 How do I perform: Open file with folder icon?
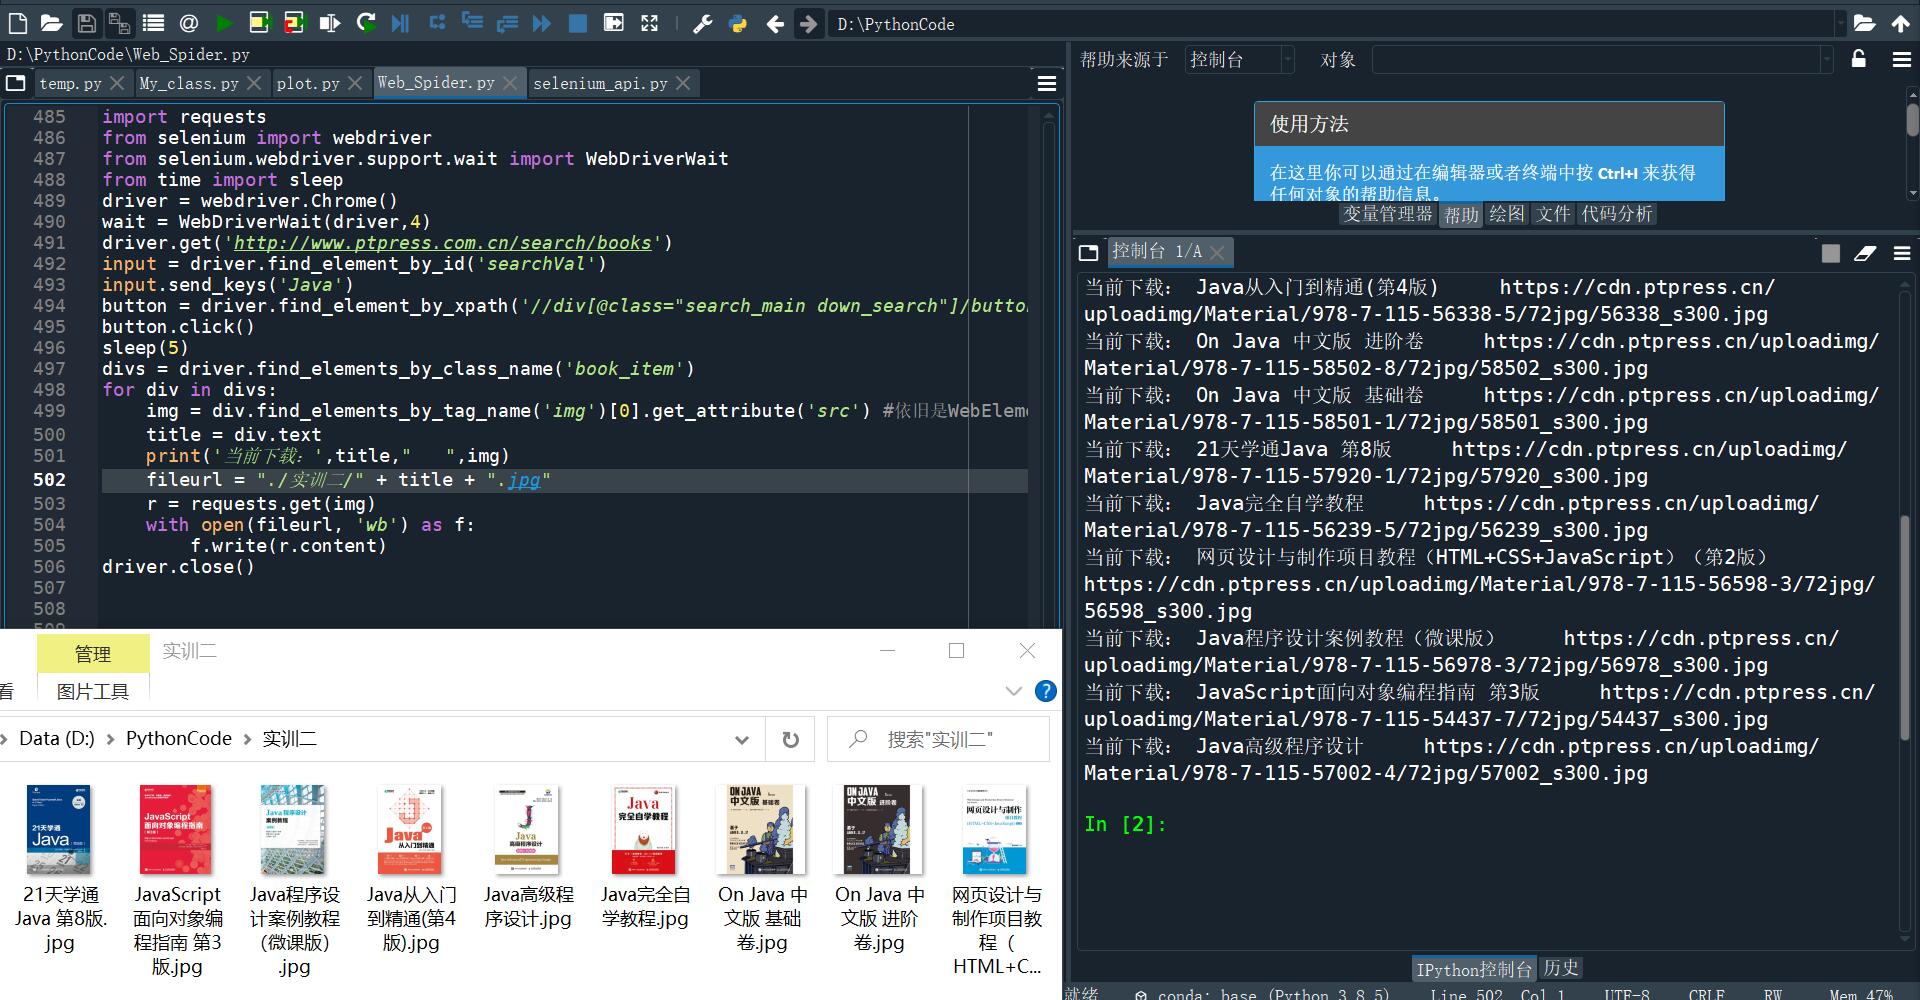click(x=52, y=23)
